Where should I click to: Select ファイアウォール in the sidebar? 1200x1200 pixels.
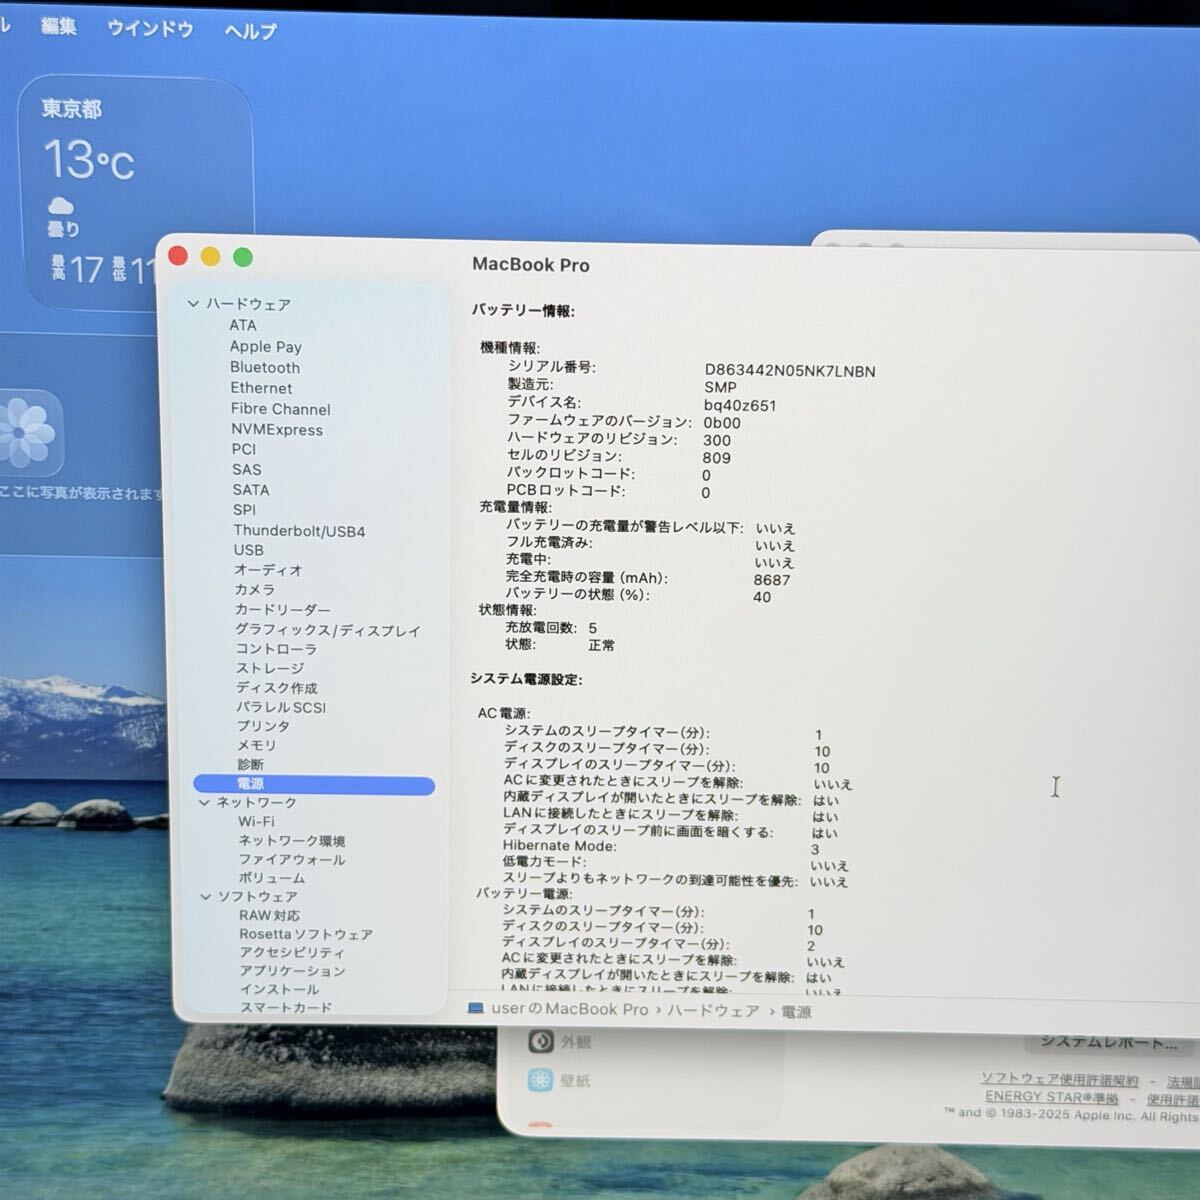tap(292, 859)
